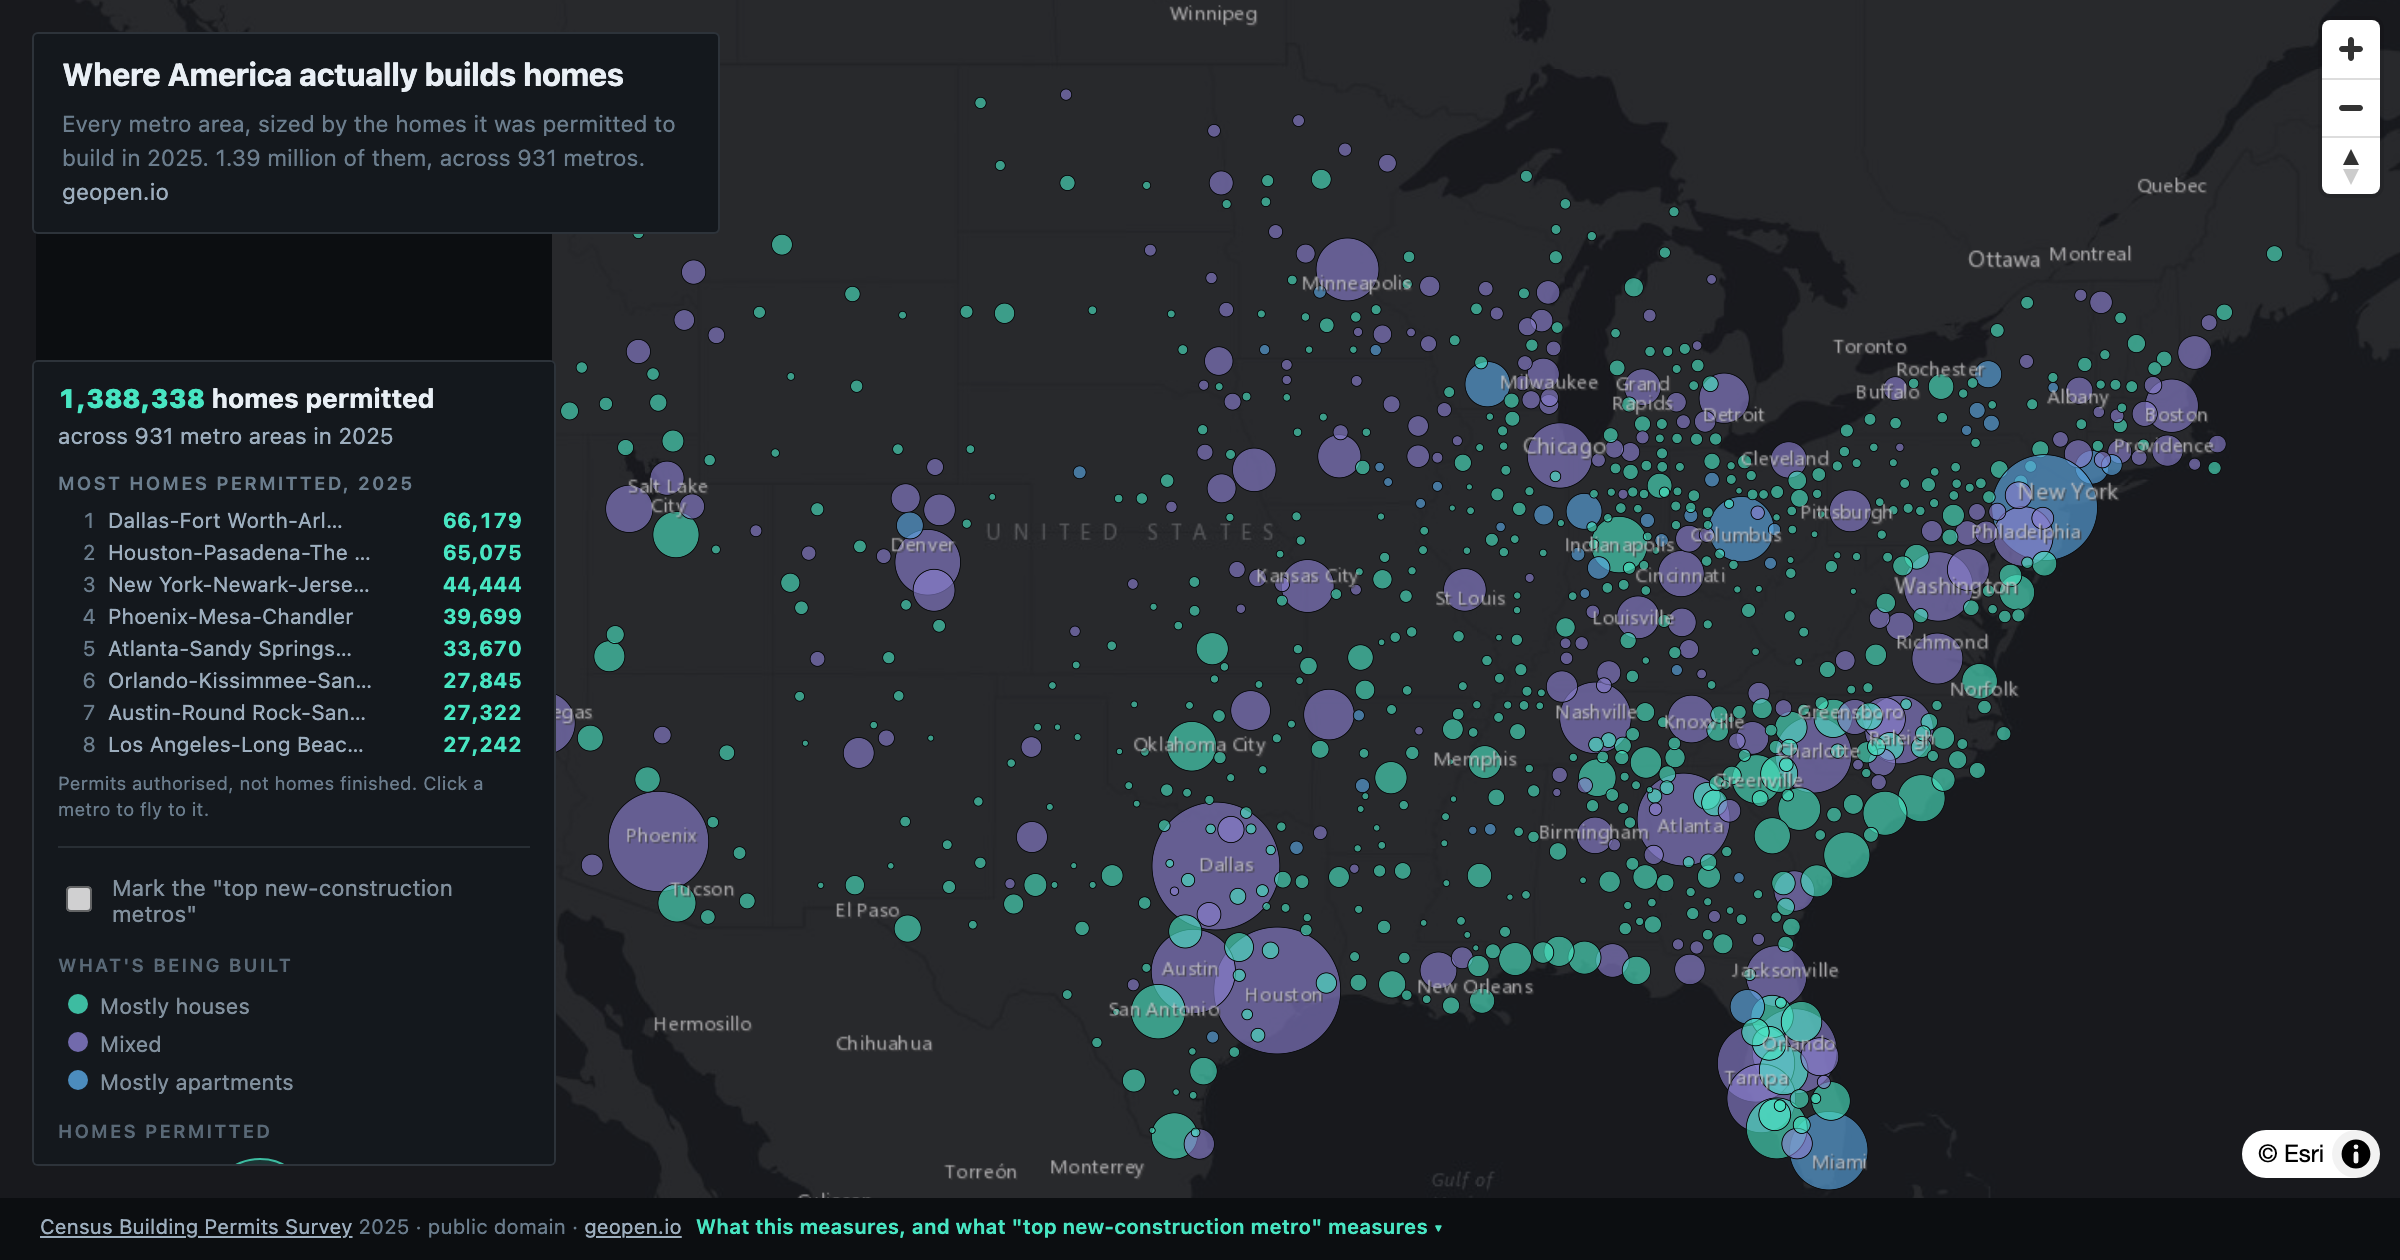Select the New York-Newark row in the ranking
The image size is (2400, 1260).
pyautogui.click(x=292, y=585)
